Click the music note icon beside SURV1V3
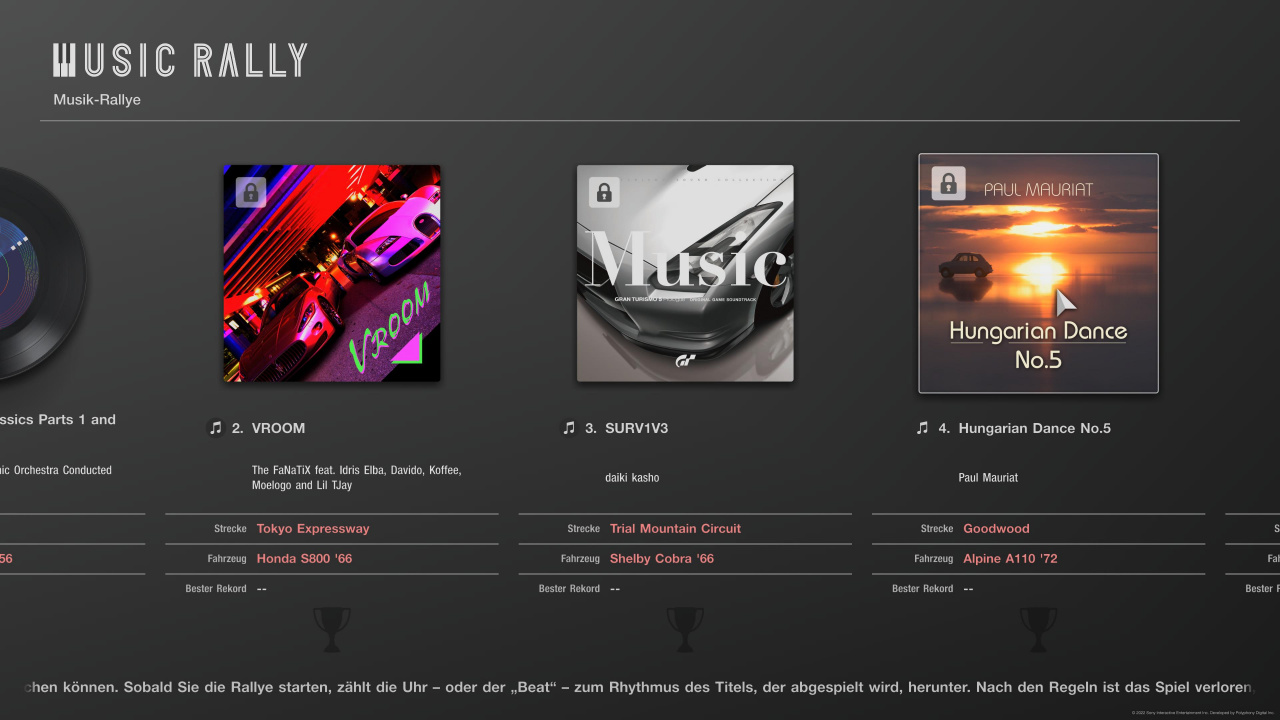 pyautogui.click(x=569, y=428)
